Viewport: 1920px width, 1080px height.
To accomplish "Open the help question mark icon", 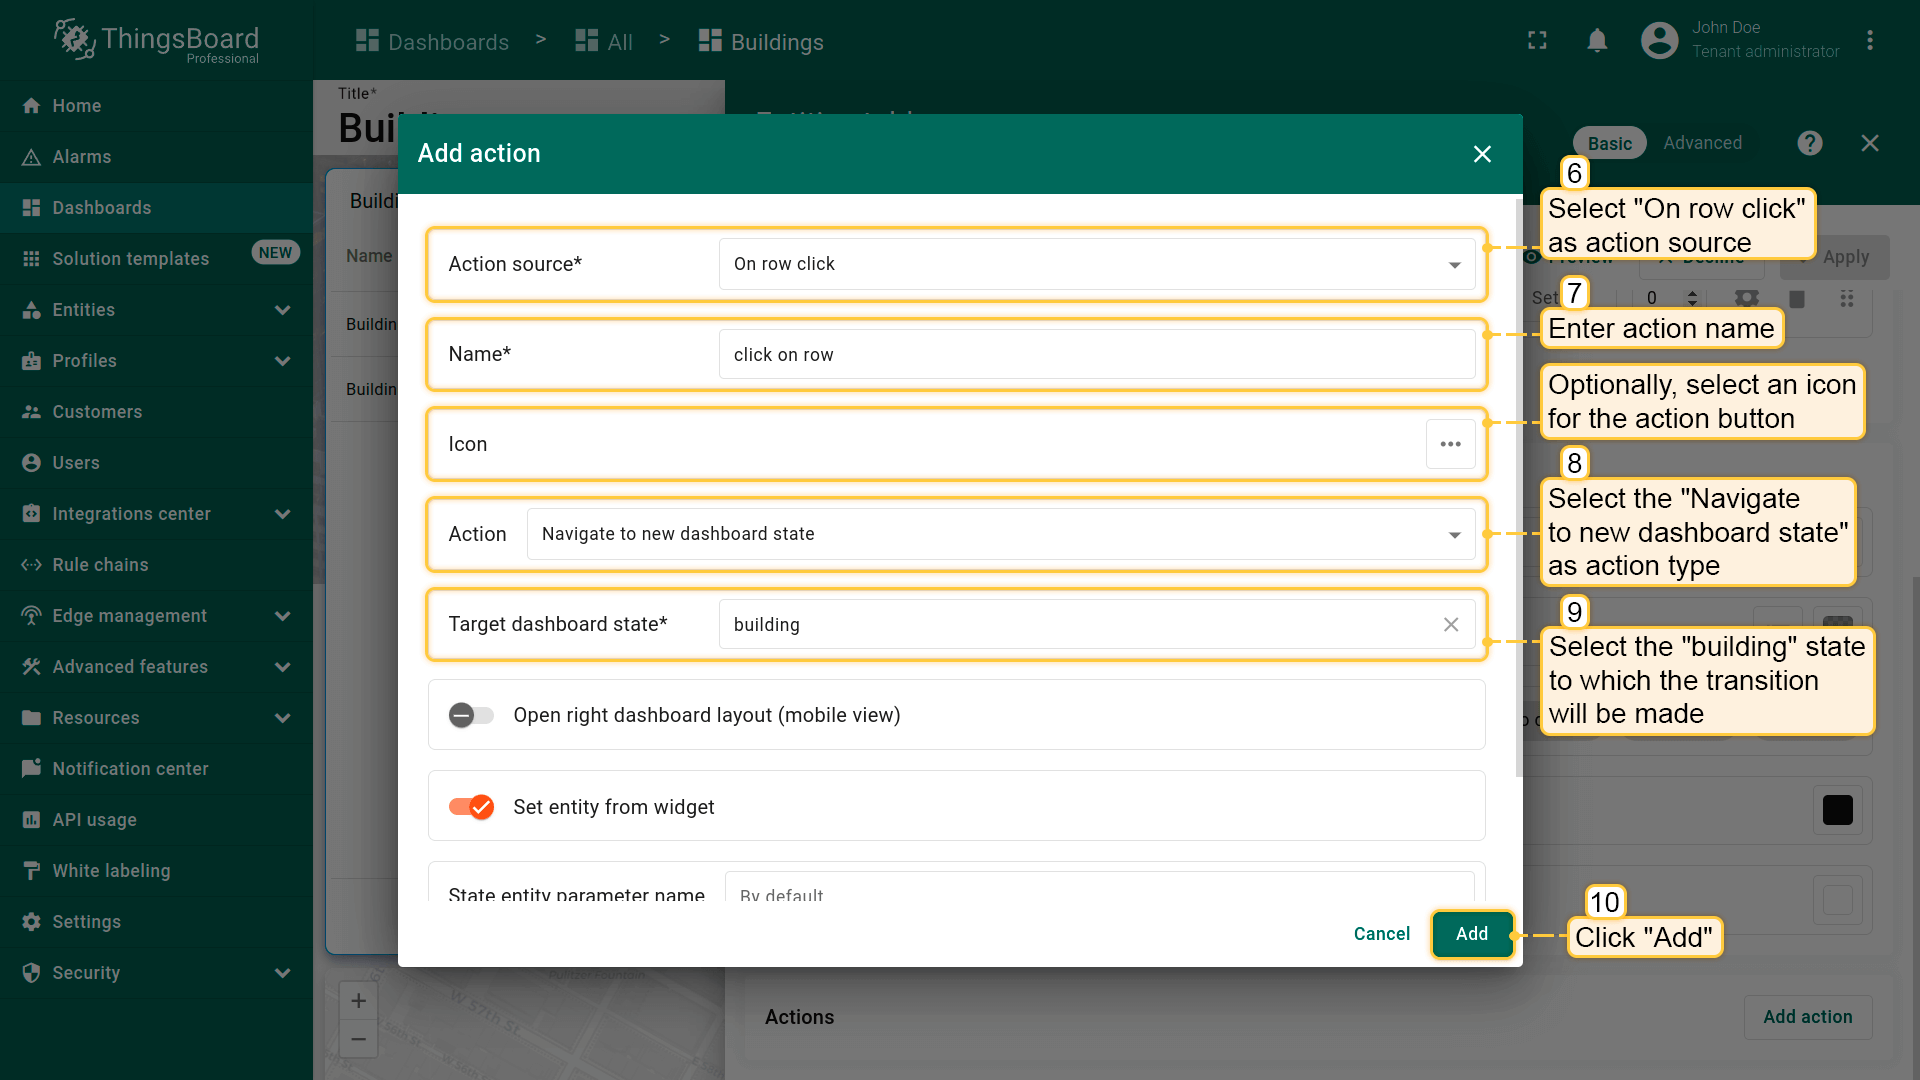I will click(x=1809, y=143).
